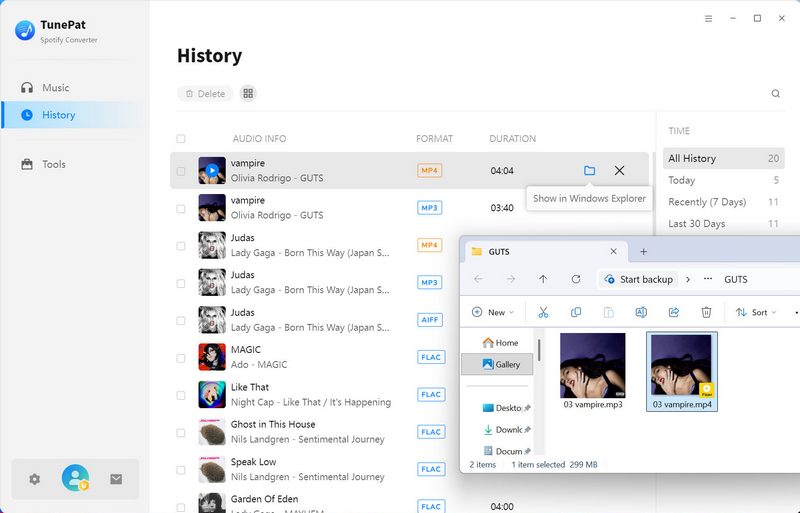Check the box for vampire MP3 row
This screenshot has width=800, height=513.
181,208
